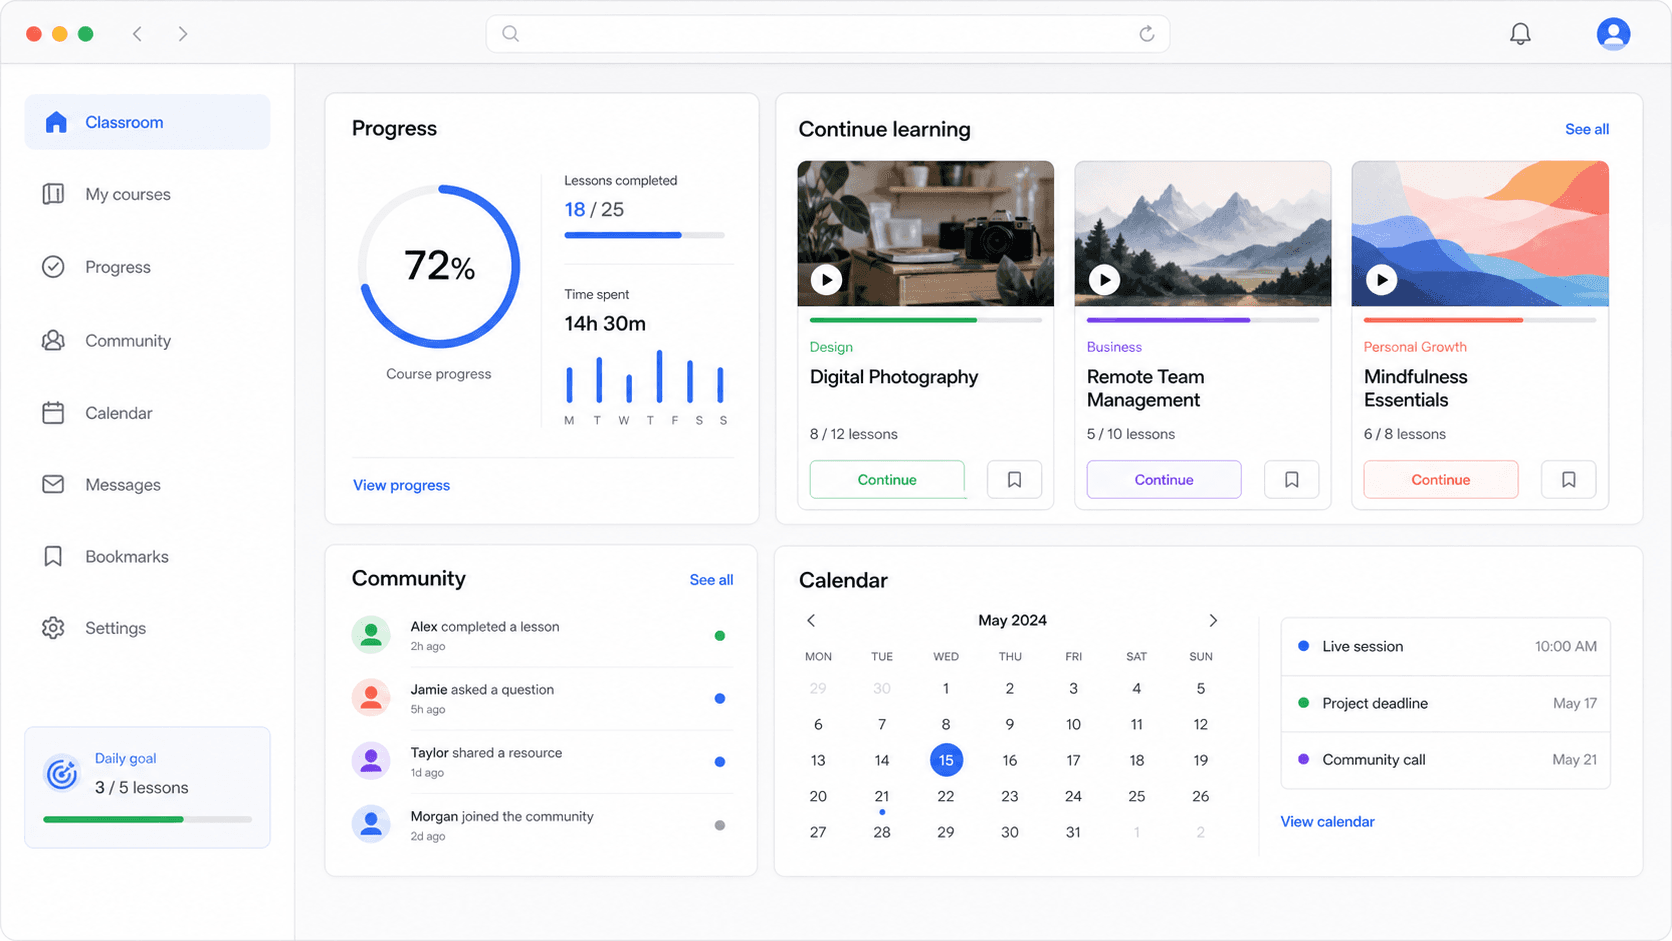Go to next month in calendar
Screen dimensions: 1672x941
tap(1213, 621)
